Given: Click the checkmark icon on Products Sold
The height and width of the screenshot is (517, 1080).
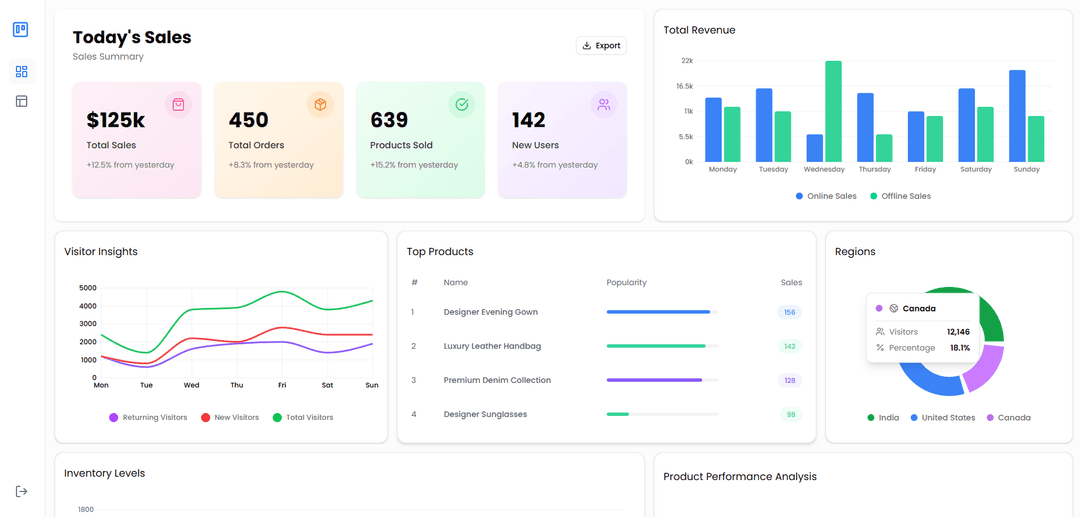Looking at the screenshot, I should pyautogui.click(x=461, y=104).
